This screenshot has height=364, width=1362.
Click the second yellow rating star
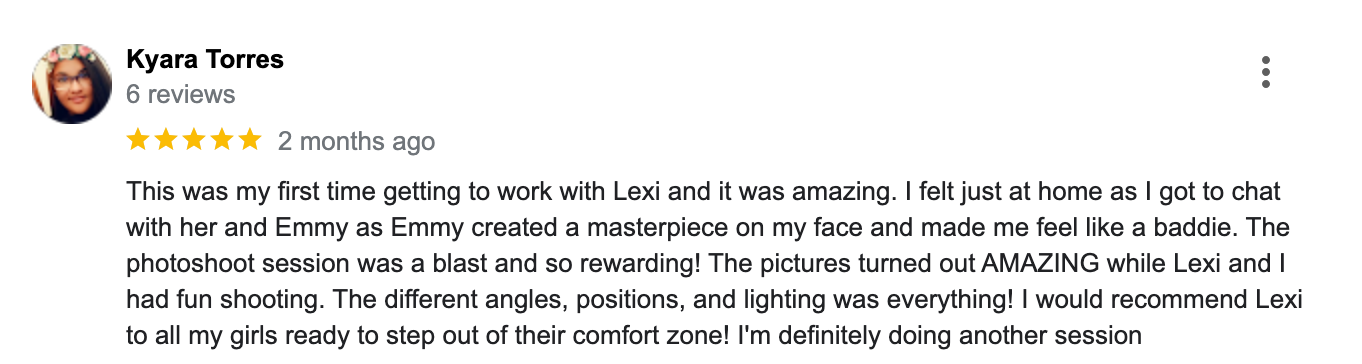(167, 140)
